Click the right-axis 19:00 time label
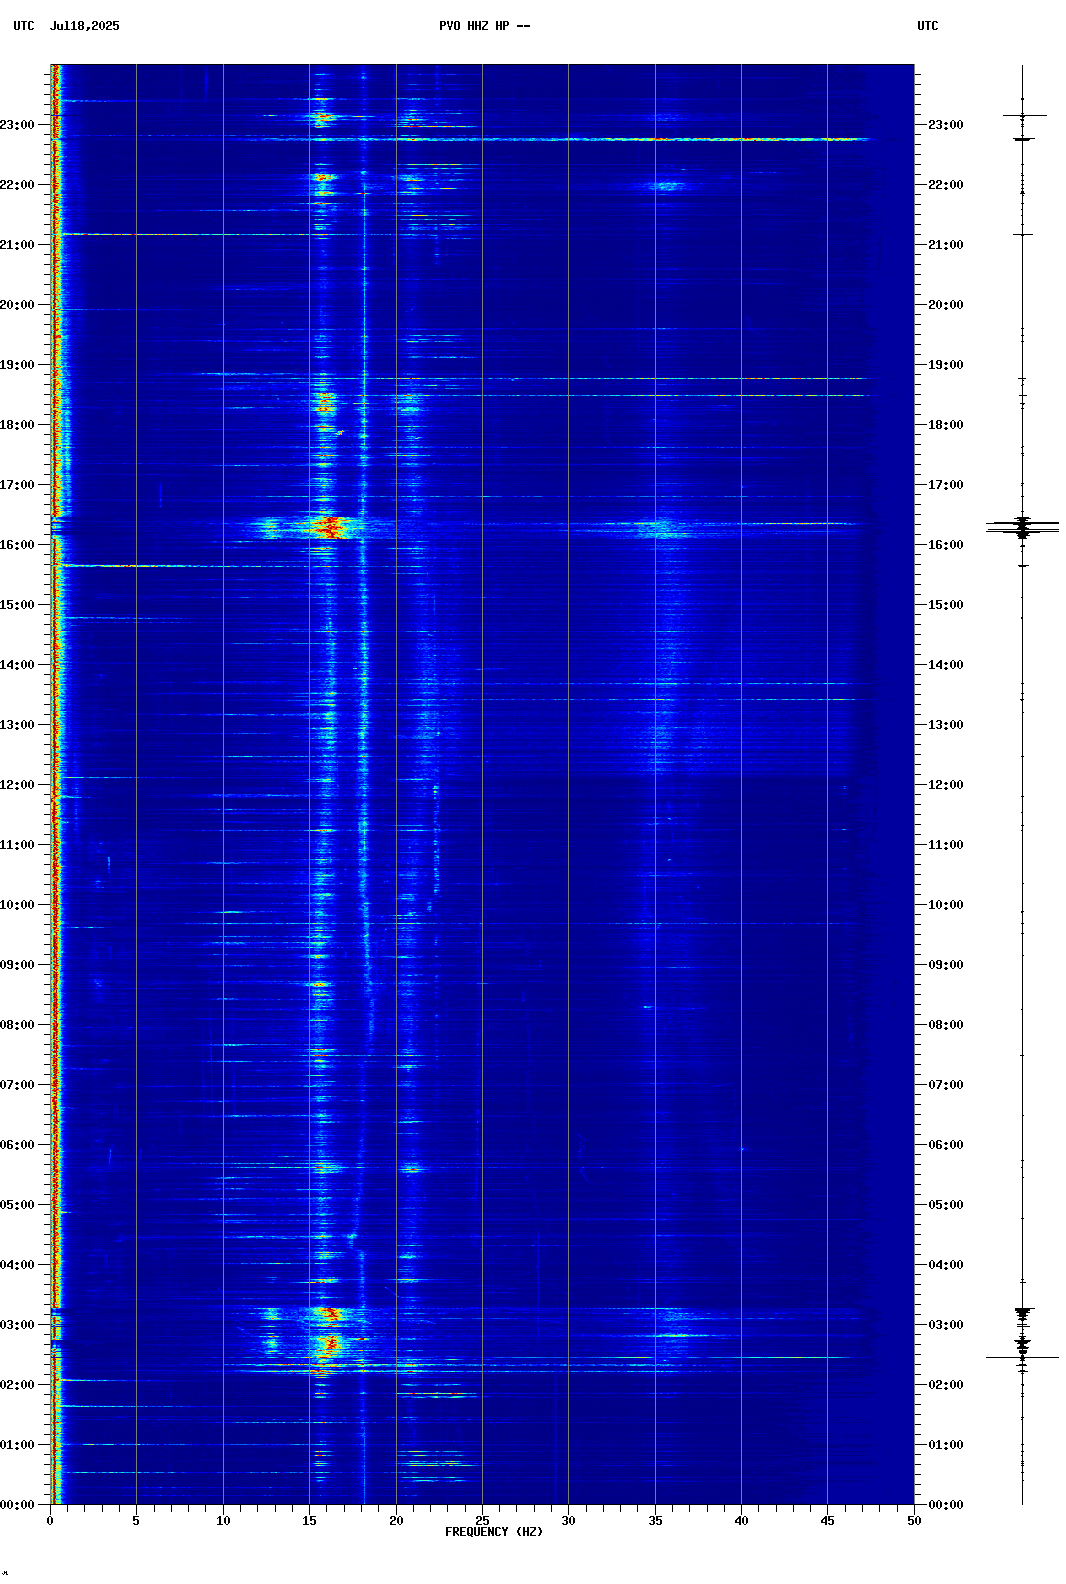The width and height of the screenshot is (1066, 1584). tap(946, 365)
